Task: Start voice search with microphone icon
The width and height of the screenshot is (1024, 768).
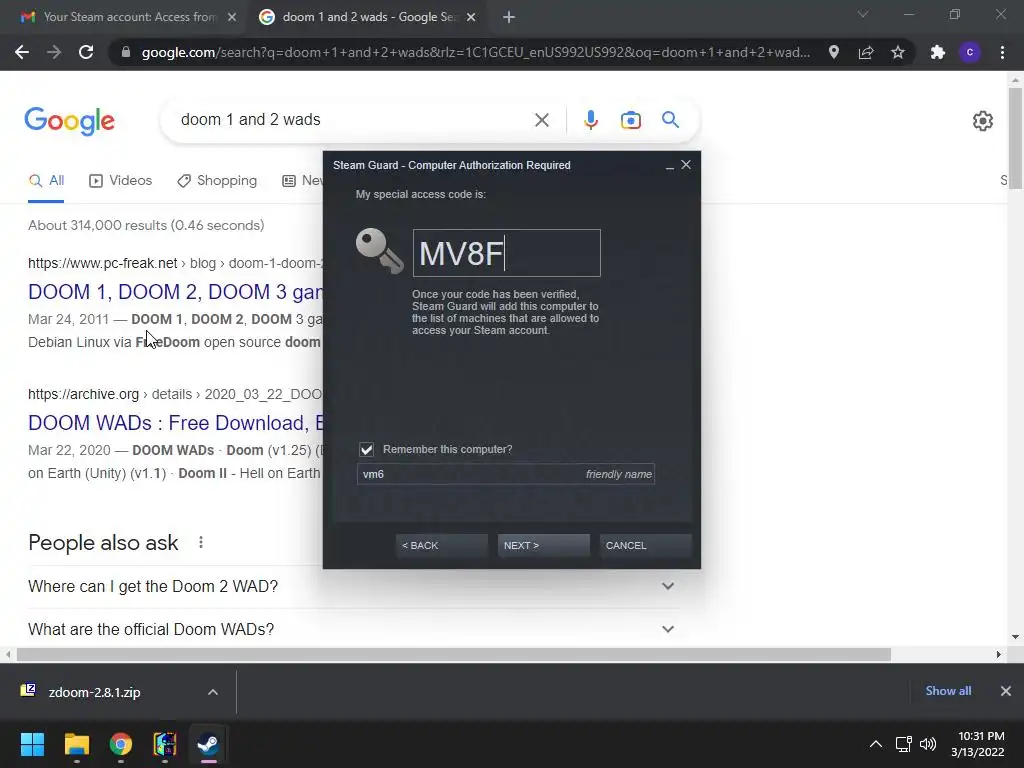Action: [x=590, y=120]
